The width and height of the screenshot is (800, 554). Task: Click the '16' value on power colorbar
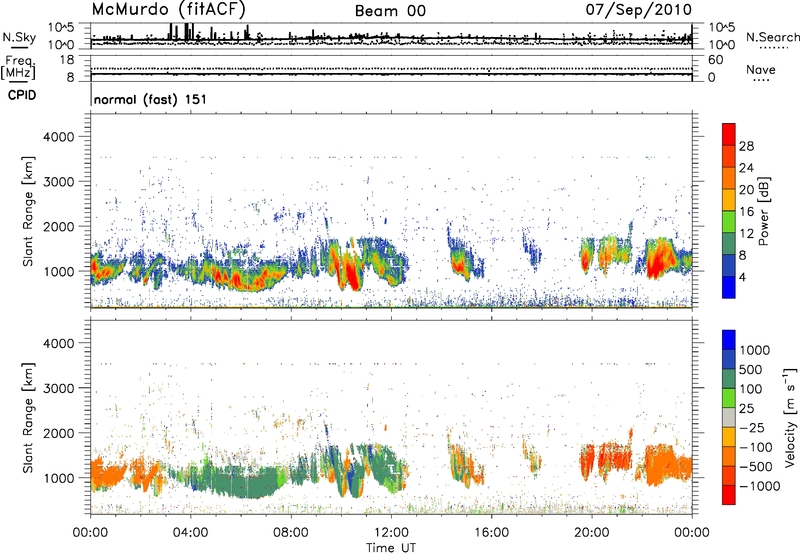click(746, 212)
